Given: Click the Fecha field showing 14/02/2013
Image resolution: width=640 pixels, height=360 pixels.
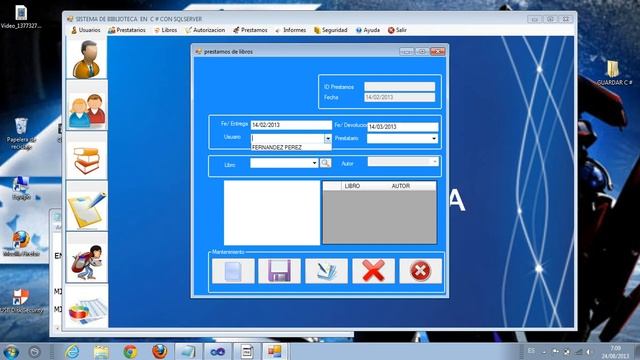Looking at the screenshot, I should [x=400, y=97].
